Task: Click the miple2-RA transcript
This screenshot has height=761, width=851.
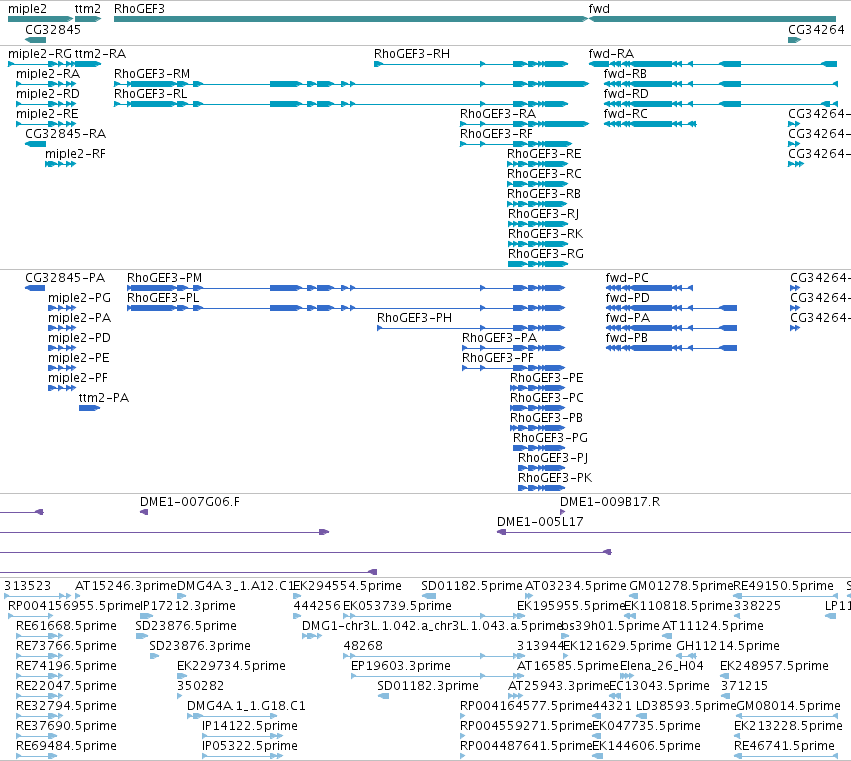Action: tap(46, 84)
